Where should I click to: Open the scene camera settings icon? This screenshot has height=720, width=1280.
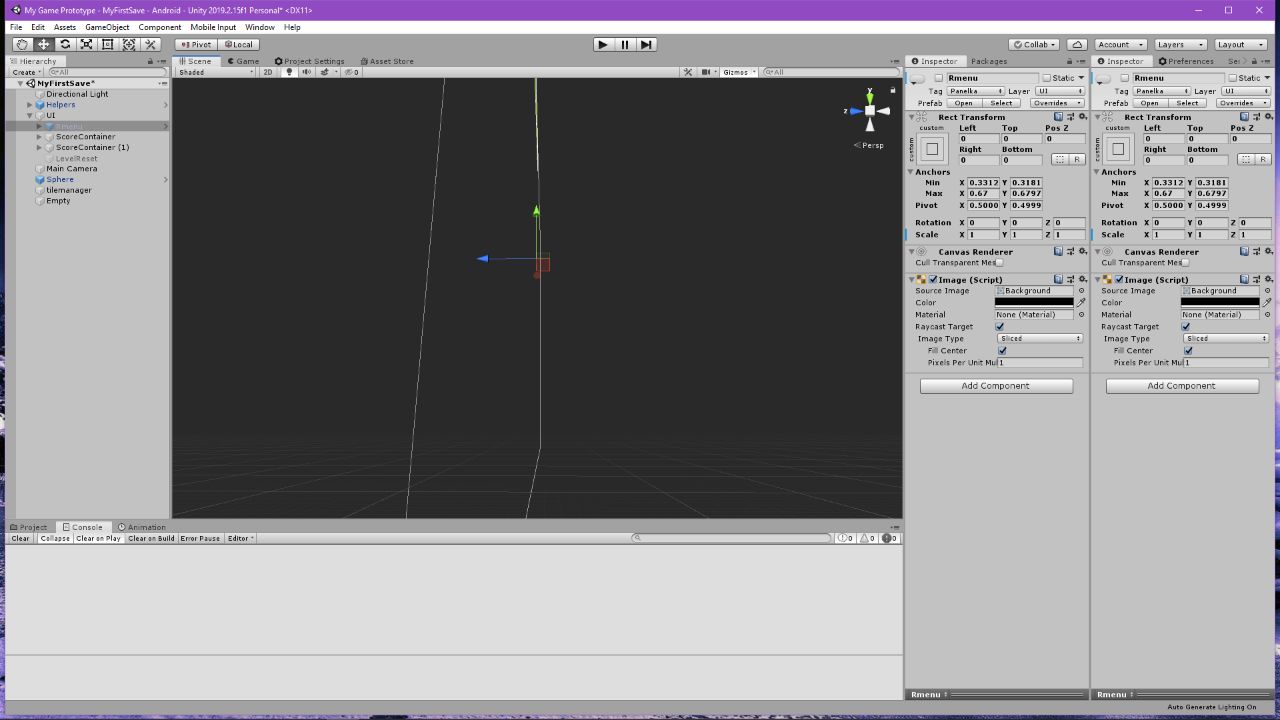click(x=706, y=72)
